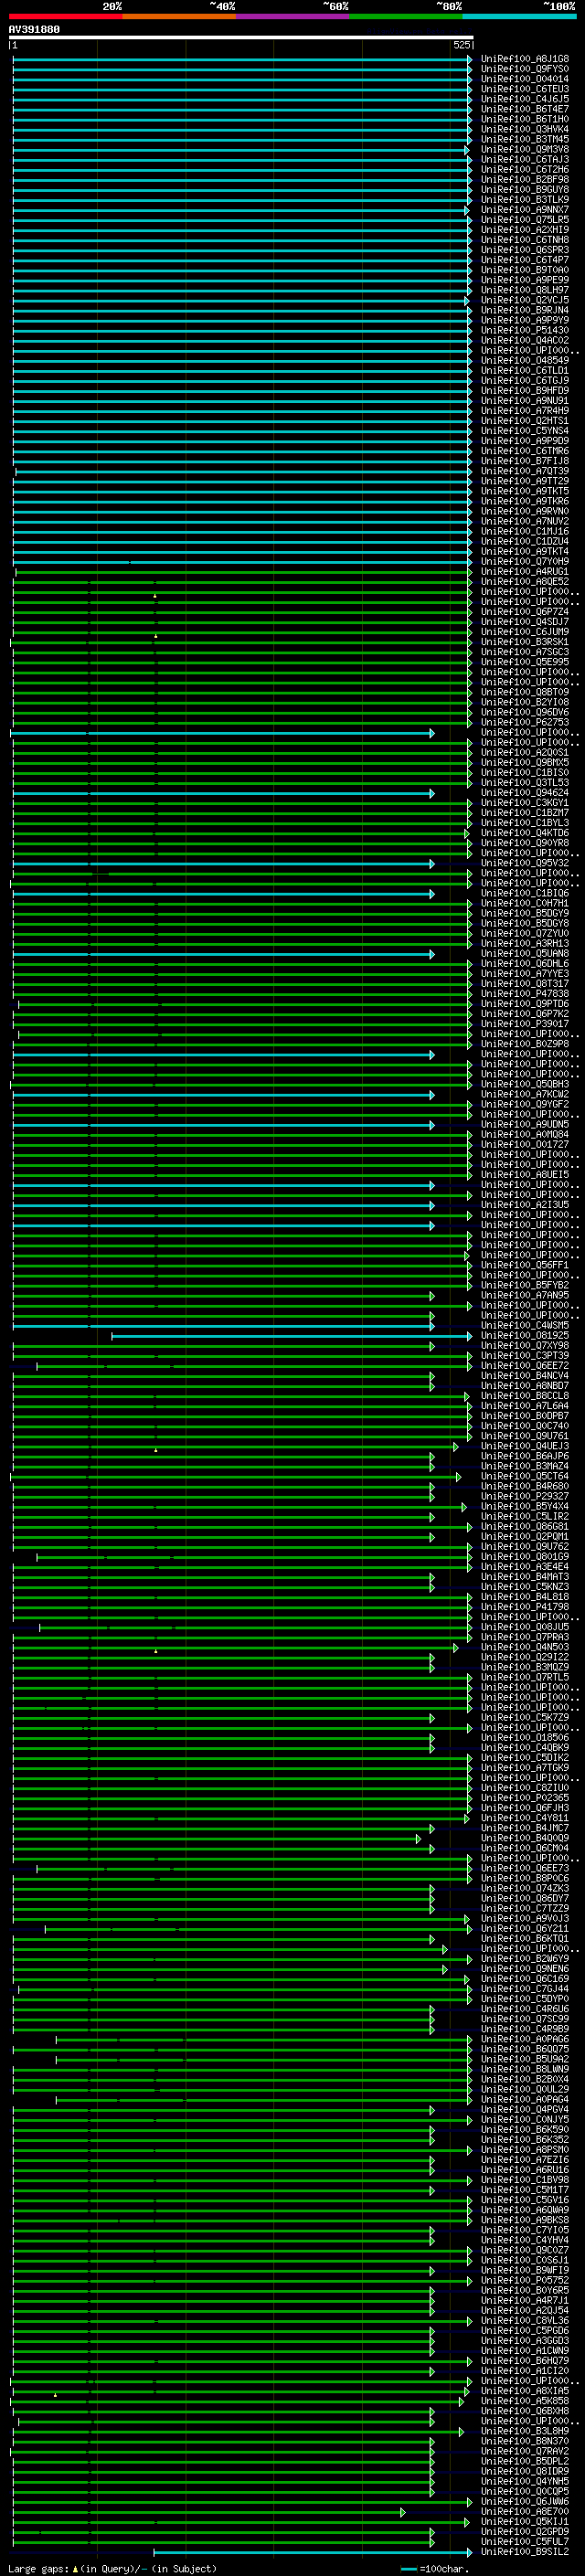Click the UniRef100_Q6EE72 label
Screen dimensions: 585x2576
coord(525,1366)
